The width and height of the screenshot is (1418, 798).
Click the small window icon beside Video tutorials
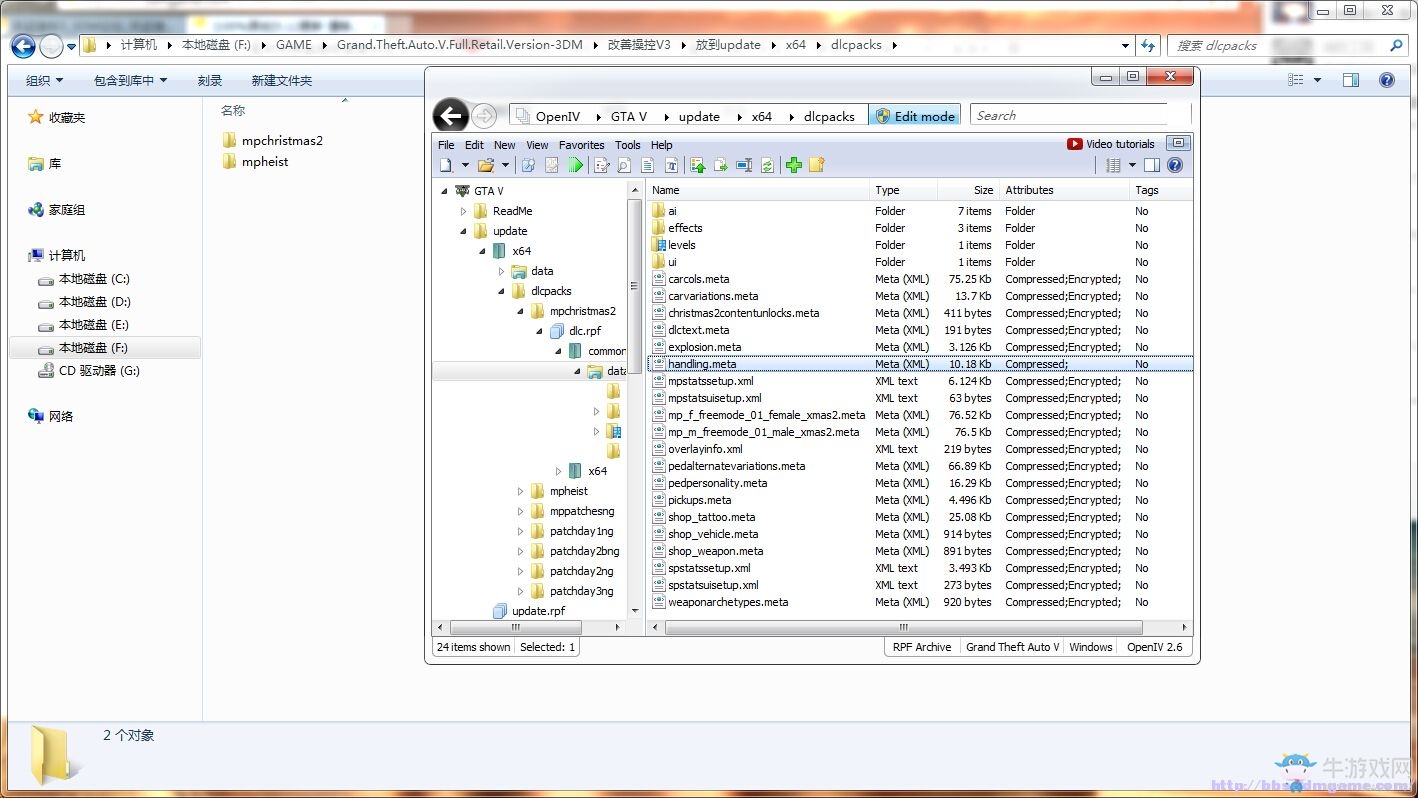coord(1178,143)
